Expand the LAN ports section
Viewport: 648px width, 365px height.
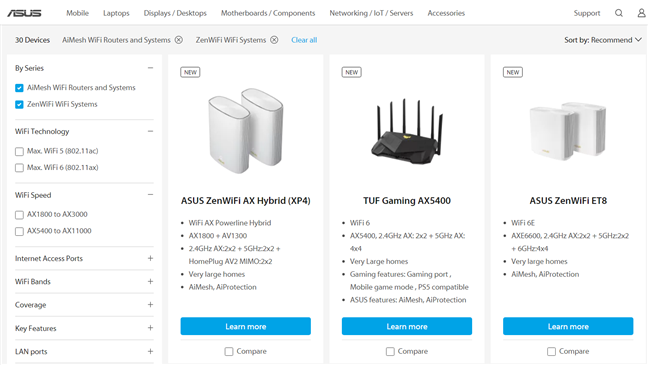coord(150,351)
